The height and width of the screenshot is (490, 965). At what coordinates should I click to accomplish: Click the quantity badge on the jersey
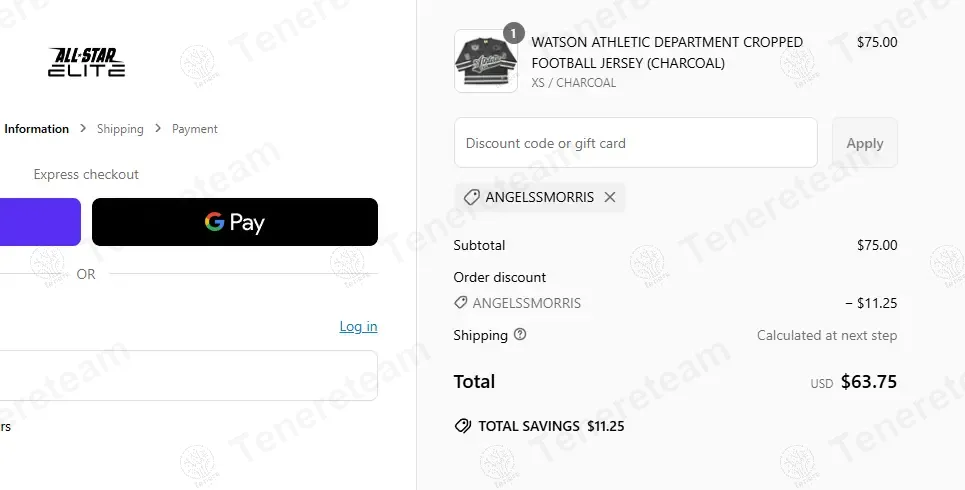pyautogui.click(x=513, y=33)
